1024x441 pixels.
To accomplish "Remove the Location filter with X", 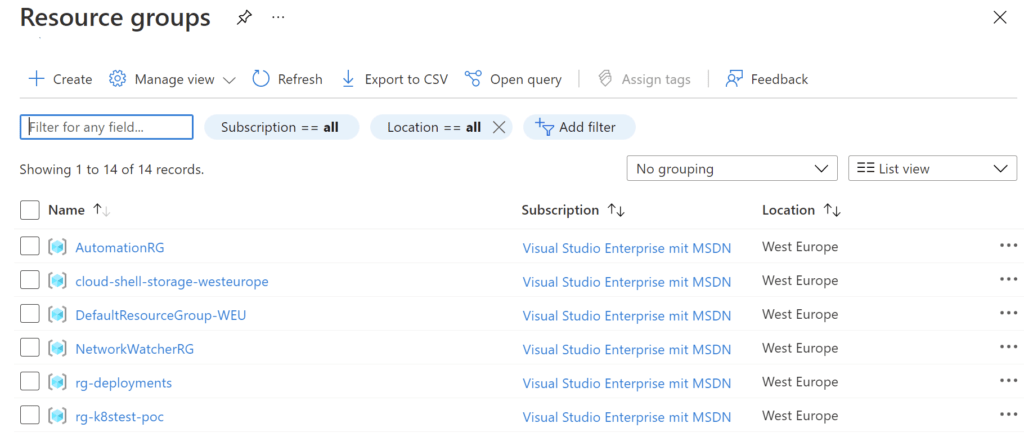I will [x=499, y=127].
